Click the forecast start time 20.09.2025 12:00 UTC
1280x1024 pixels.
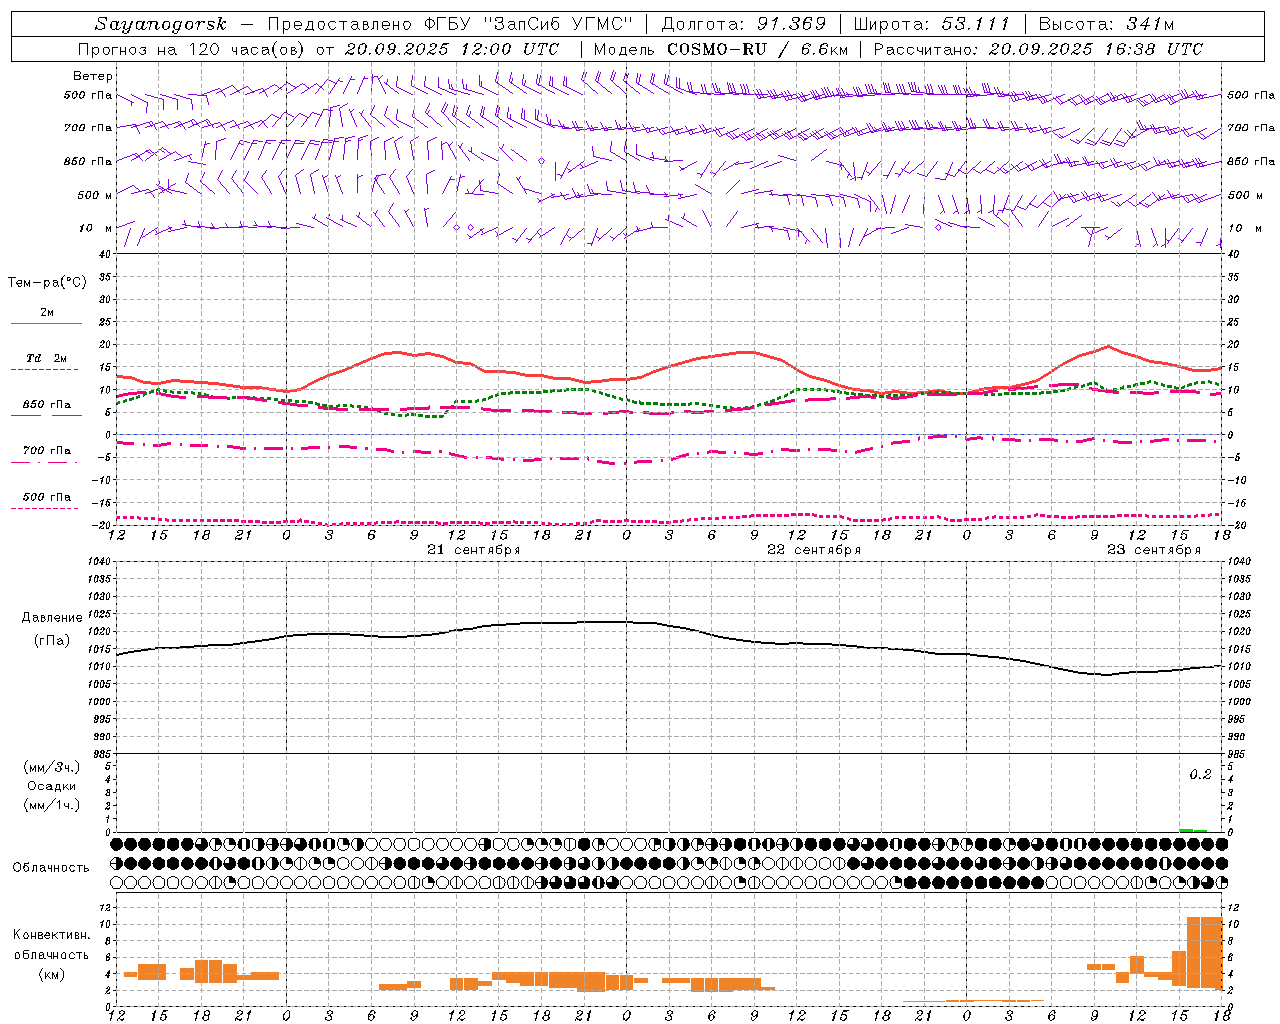coord(452,49)
